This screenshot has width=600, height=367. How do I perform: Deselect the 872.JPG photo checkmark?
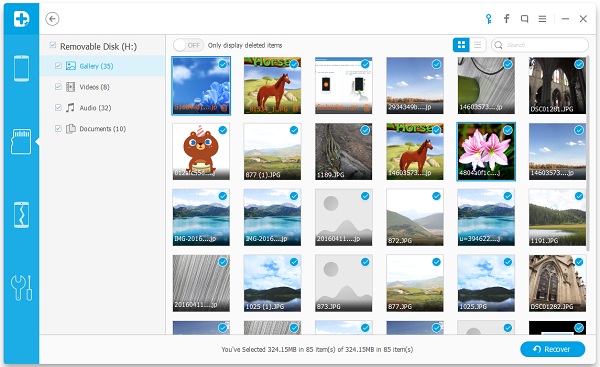[x=436, y=196]
